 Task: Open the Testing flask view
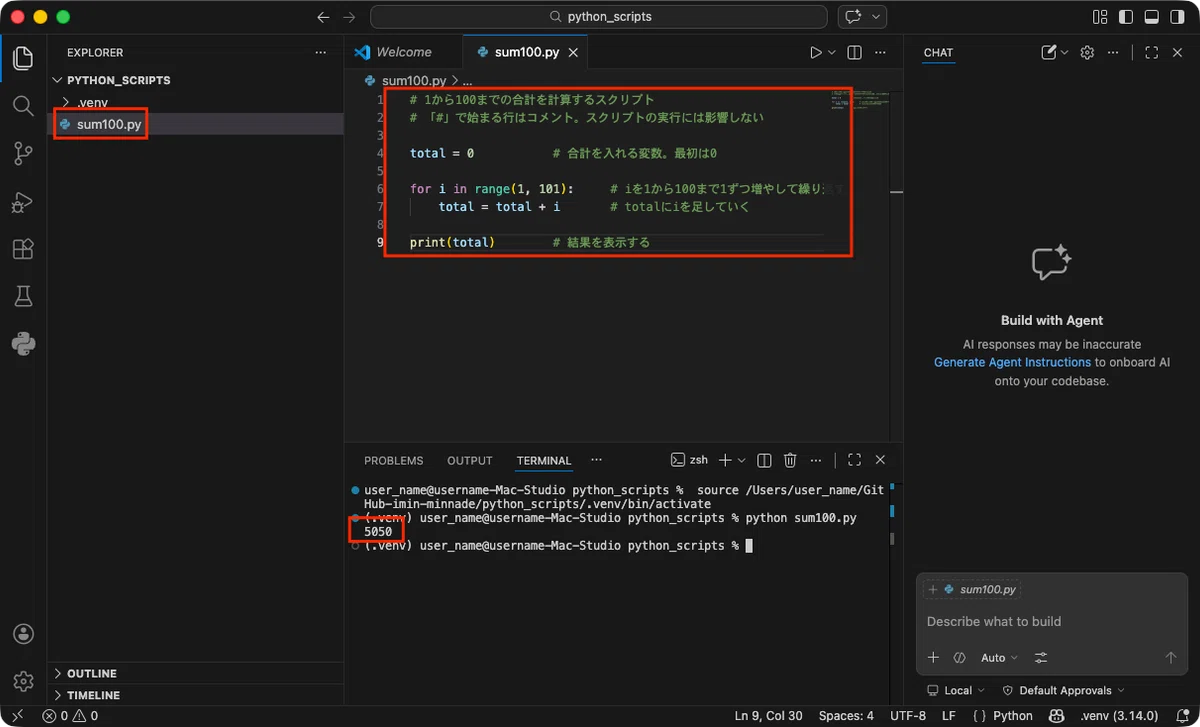(23, 296)
